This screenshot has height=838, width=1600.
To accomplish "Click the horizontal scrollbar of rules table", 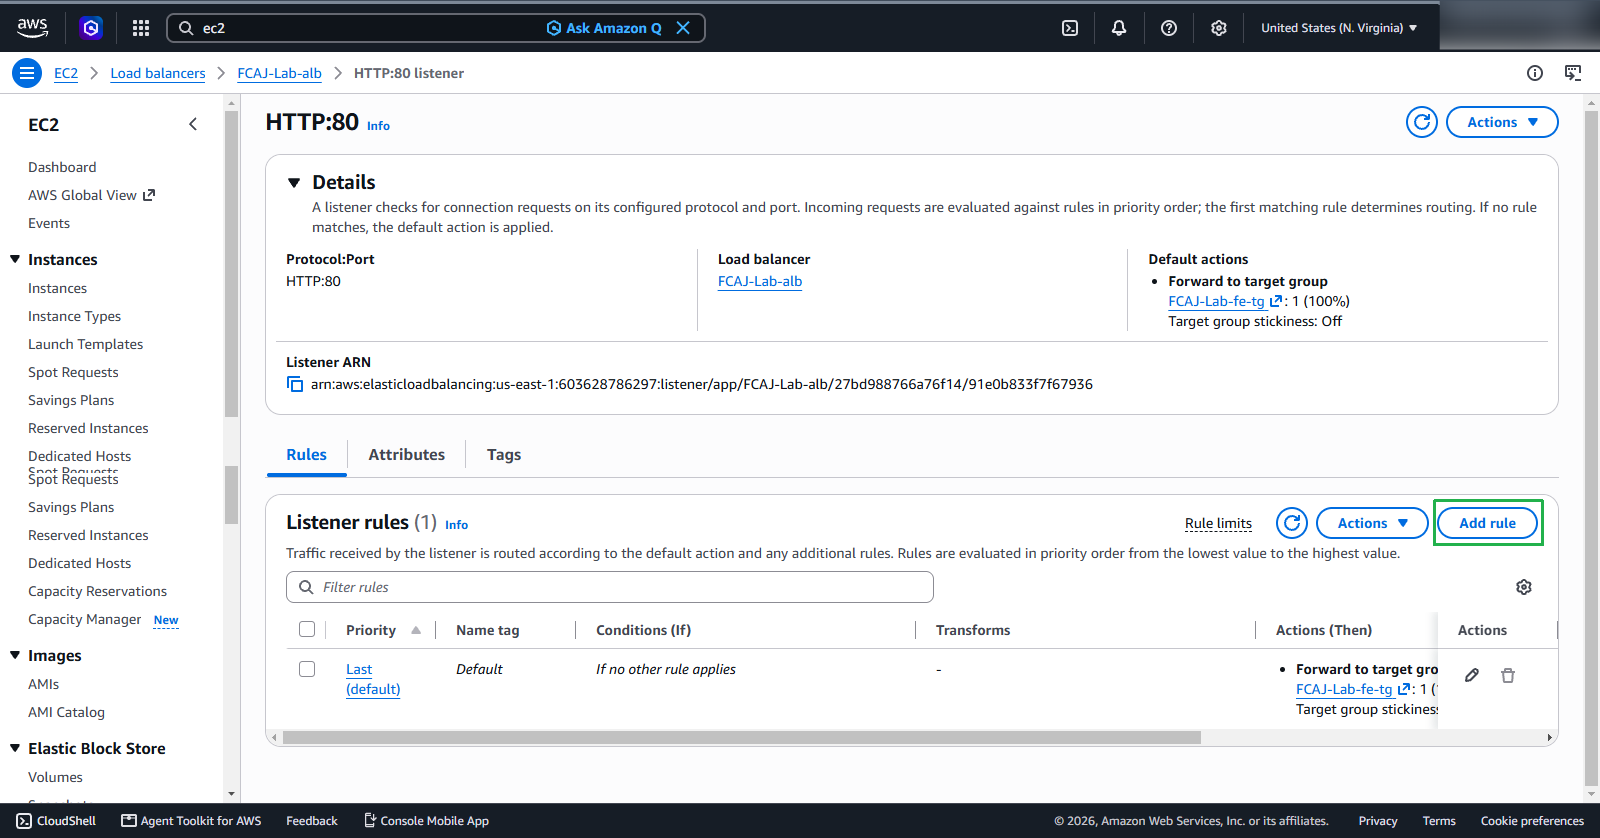I will pyautogui.click(x=741, y=738).
